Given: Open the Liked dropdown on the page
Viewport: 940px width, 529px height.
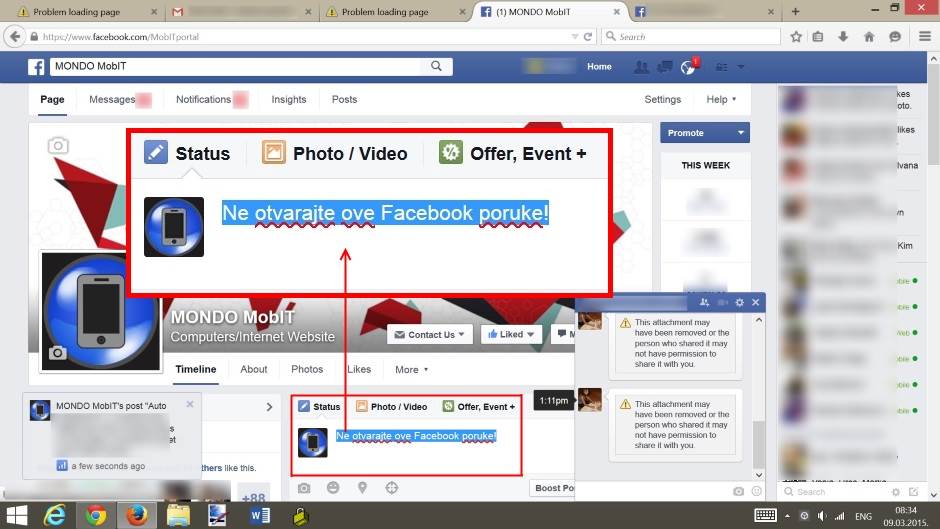Looking at the screenshot, I should point(511,335).
